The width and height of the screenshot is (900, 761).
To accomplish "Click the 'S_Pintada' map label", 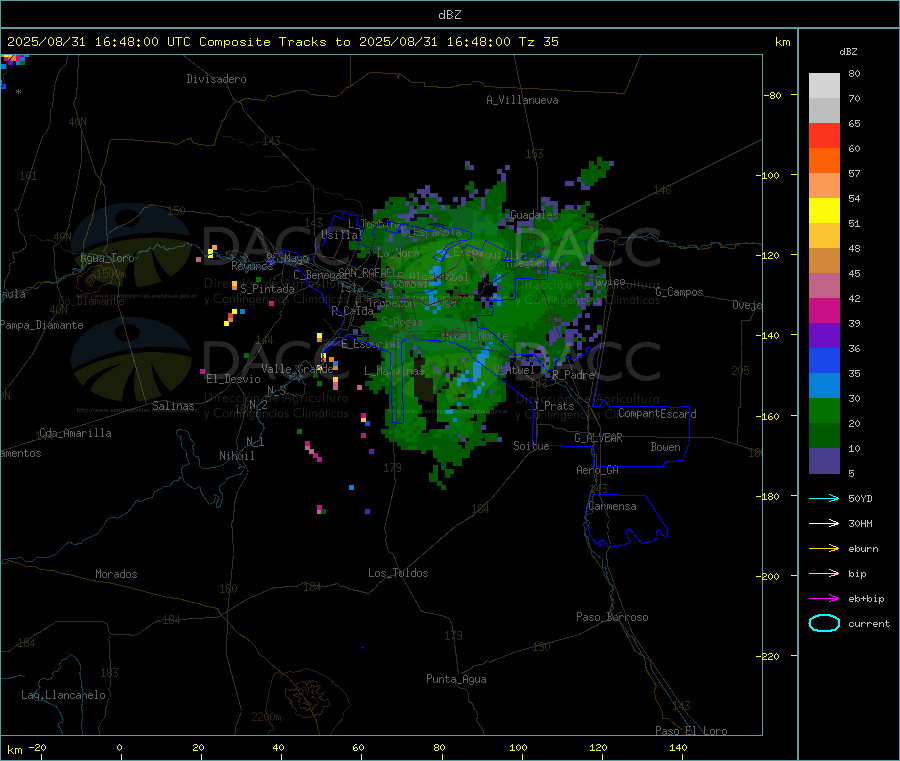I will (x=267, y=289).
